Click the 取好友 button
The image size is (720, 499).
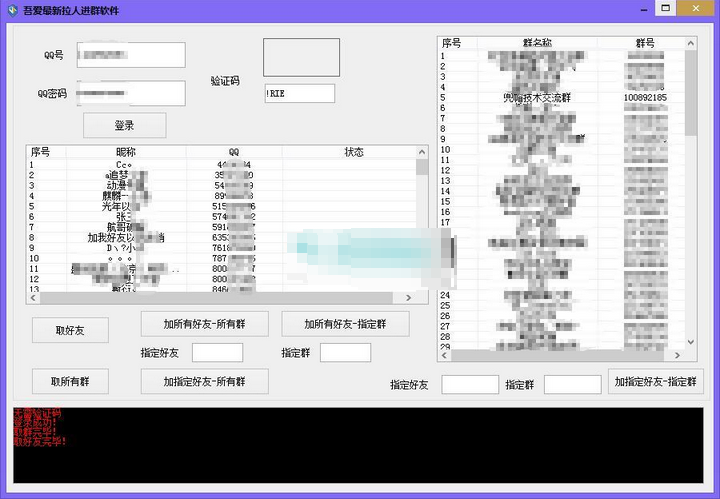pyautogui.click(x=70, y=330)
